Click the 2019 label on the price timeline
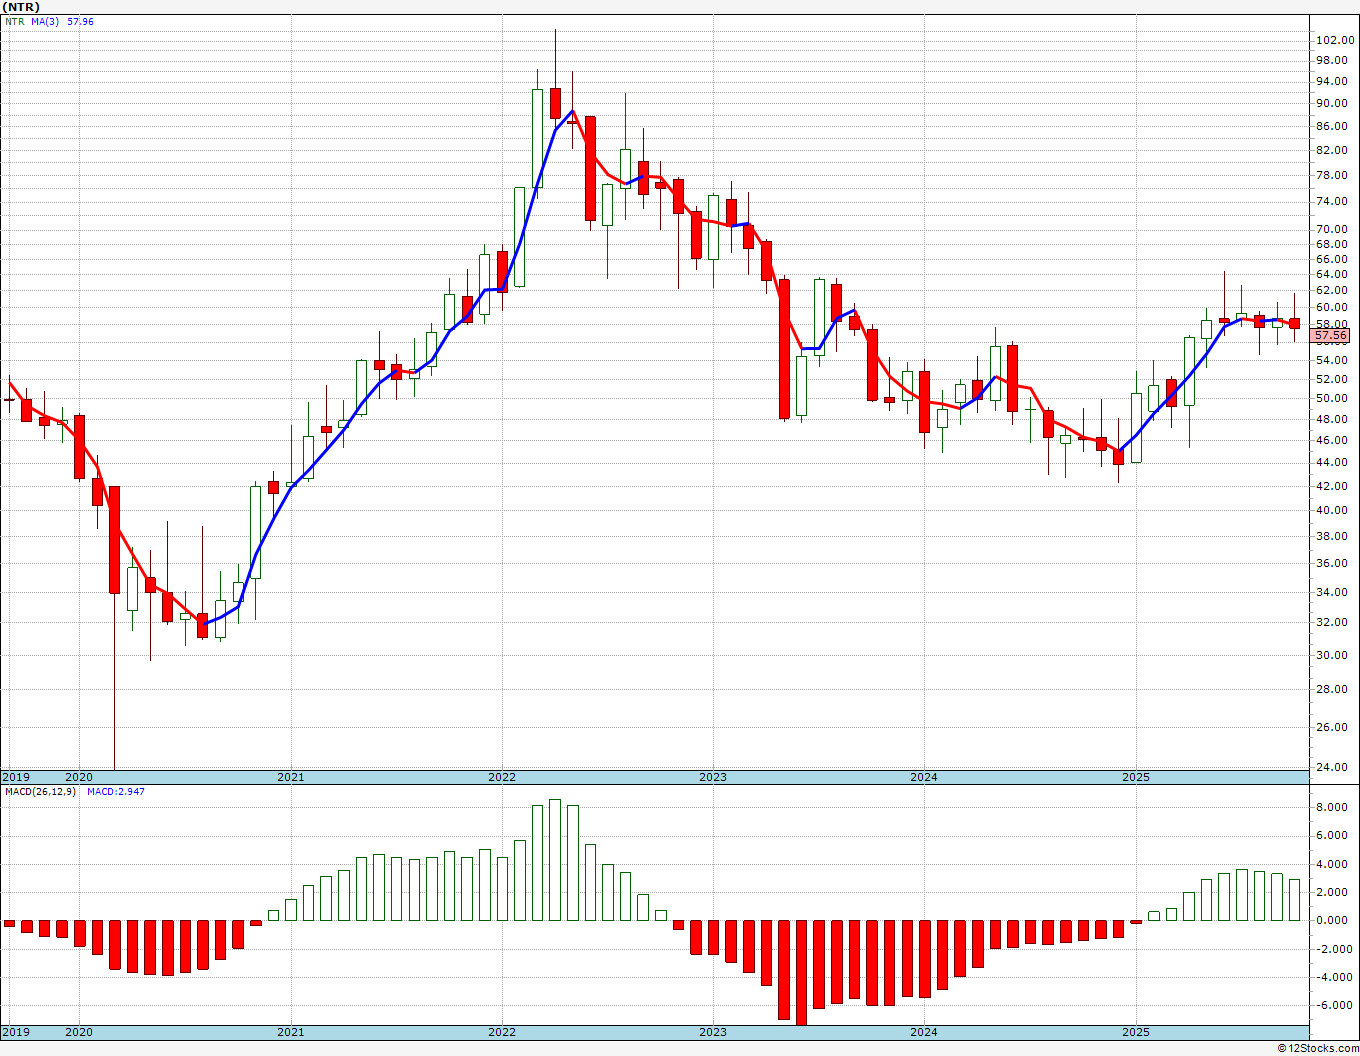The height and width of the screenshot is (1056, 1360). click(16, 777)
